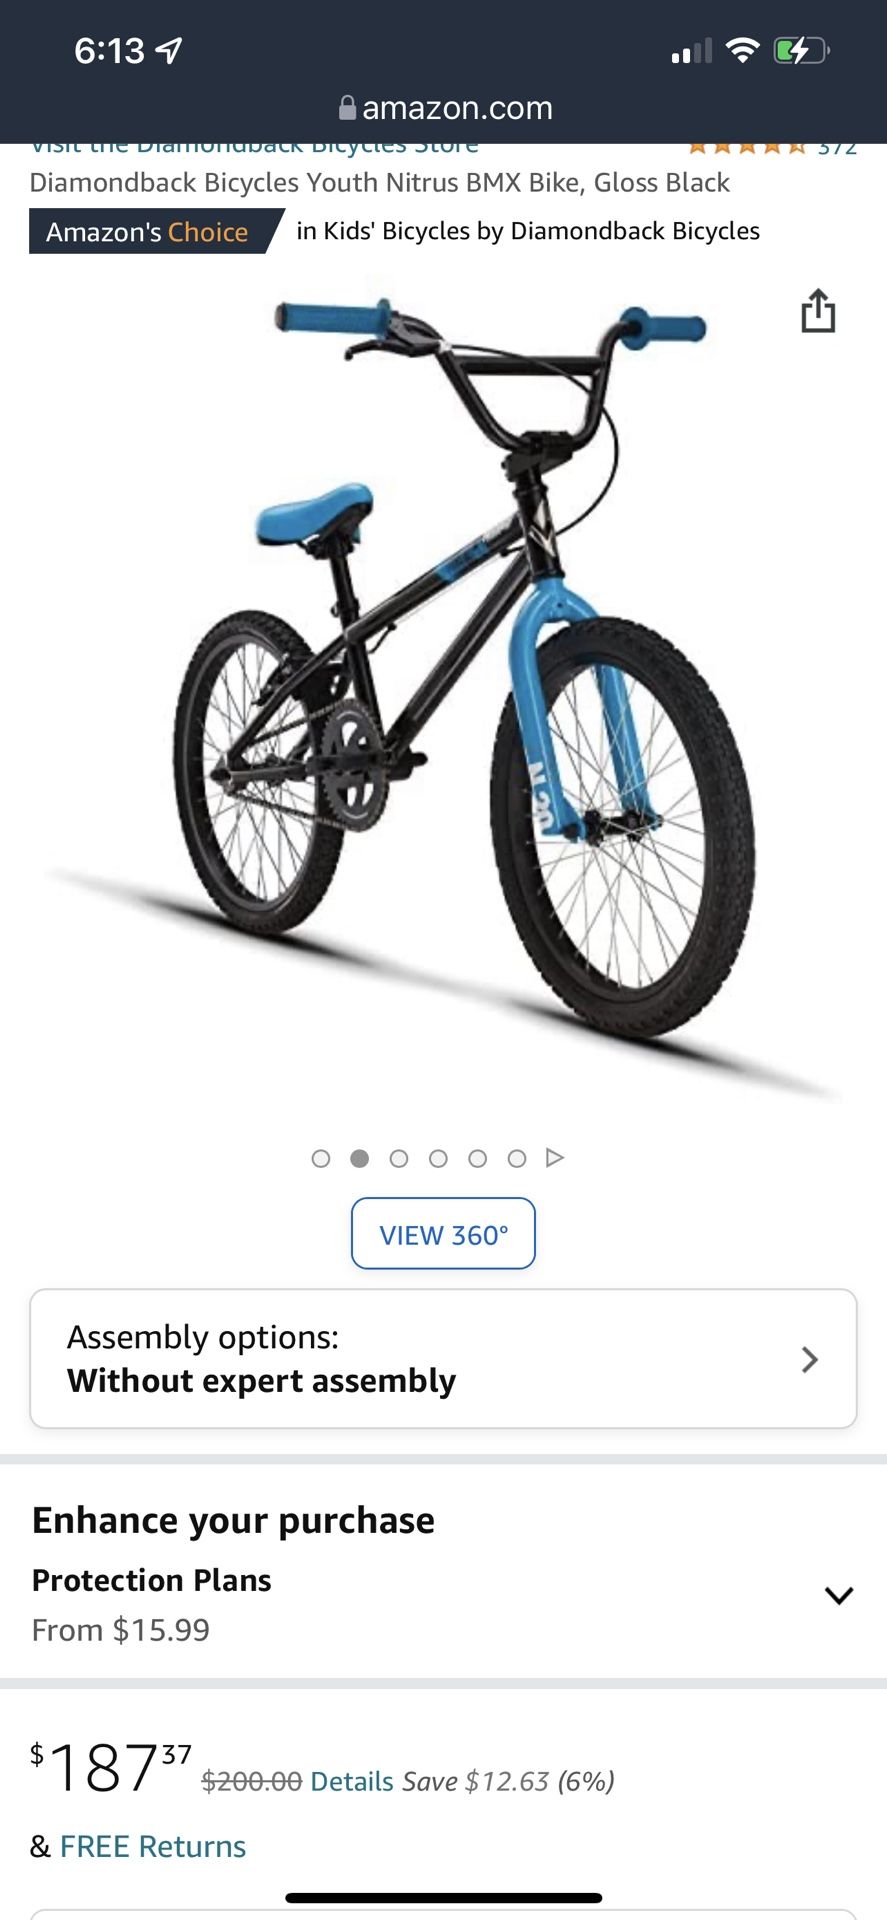The image size is (887, 1920).
Task: Click the VIEW 360° button
Action: click(443, 1234)
